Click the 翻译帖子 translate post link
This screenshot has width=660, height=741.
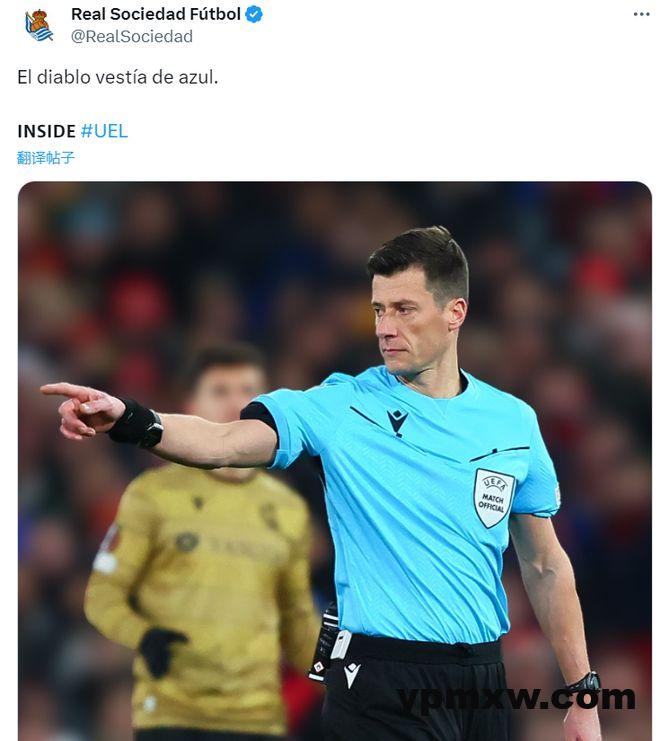(45, 157)
